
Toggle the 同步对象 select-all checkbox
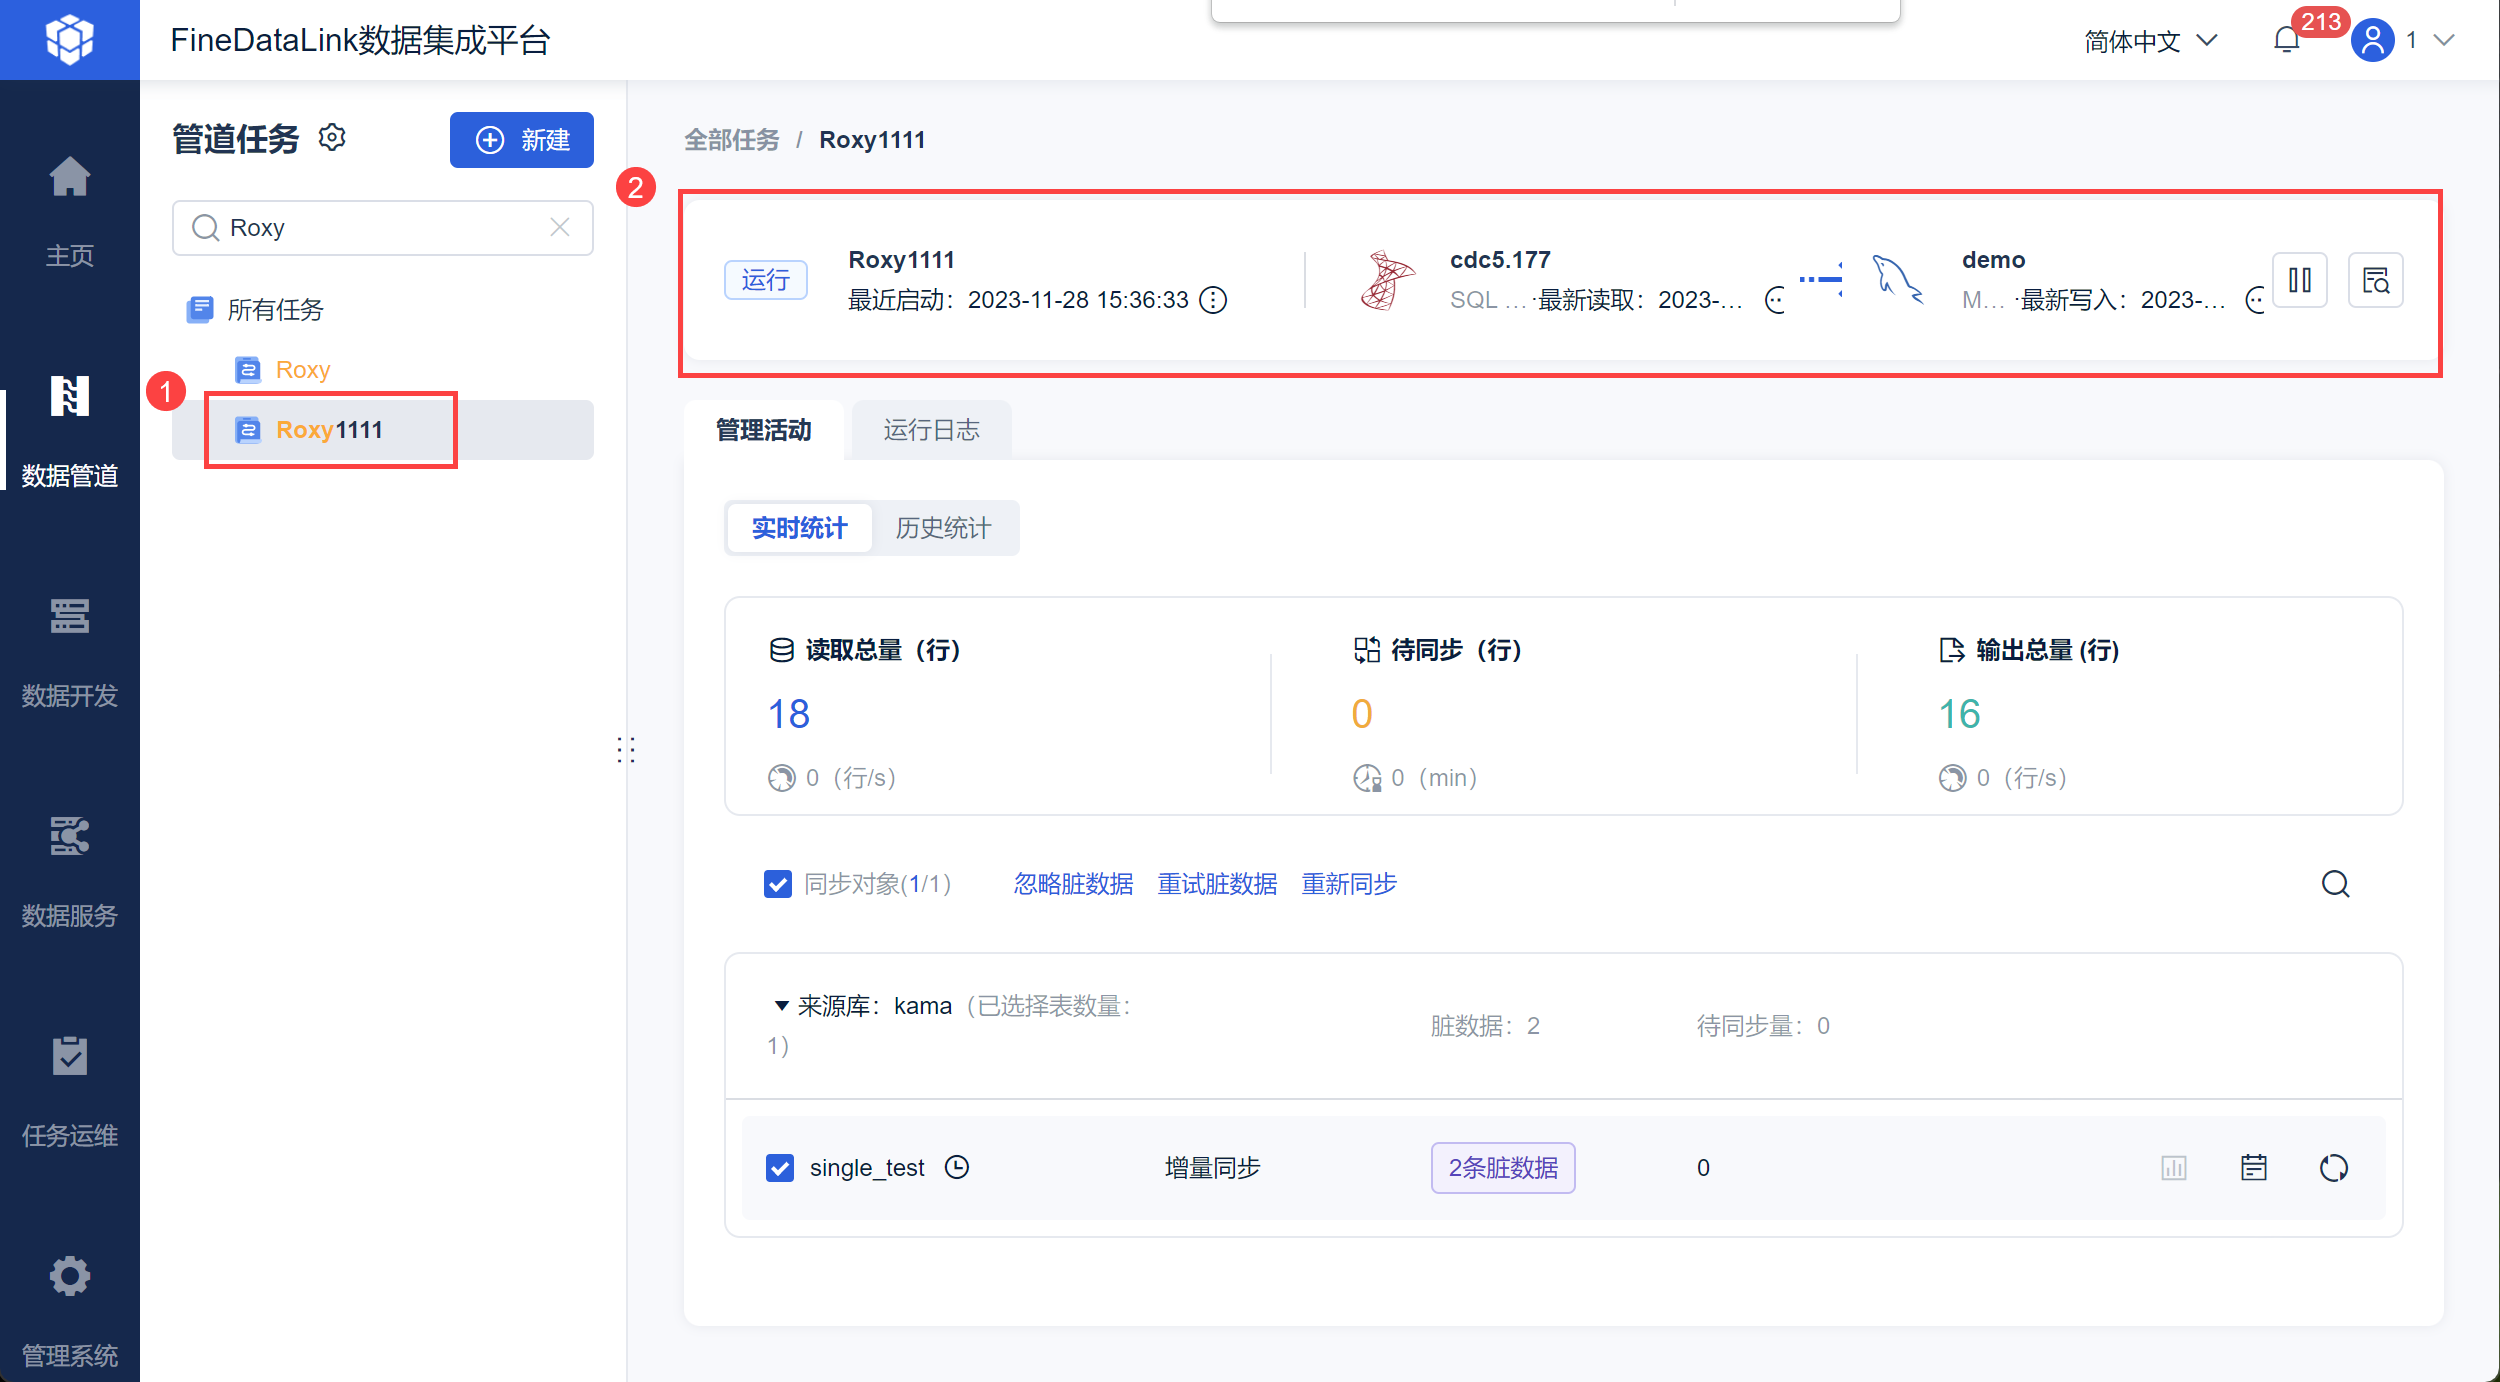pyautogui.click(x=778, y=884)
